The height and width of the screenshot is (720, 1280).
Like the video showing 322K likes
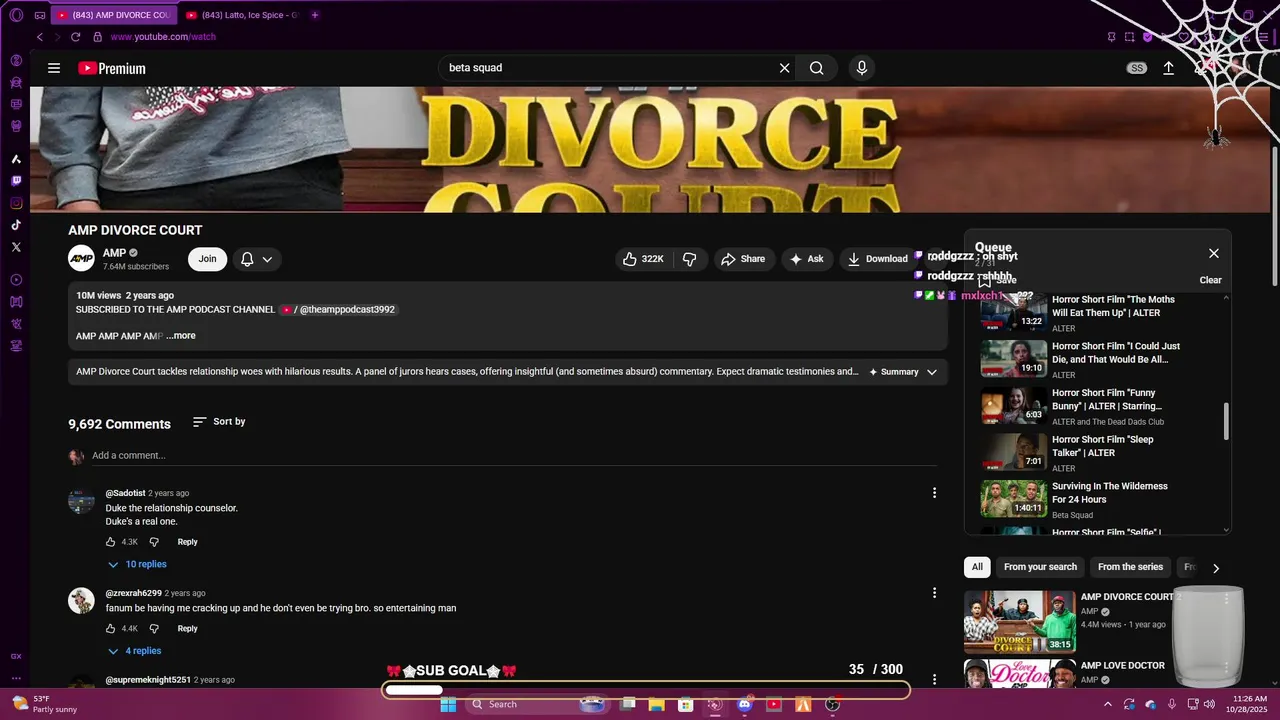[x=644, y=259]
